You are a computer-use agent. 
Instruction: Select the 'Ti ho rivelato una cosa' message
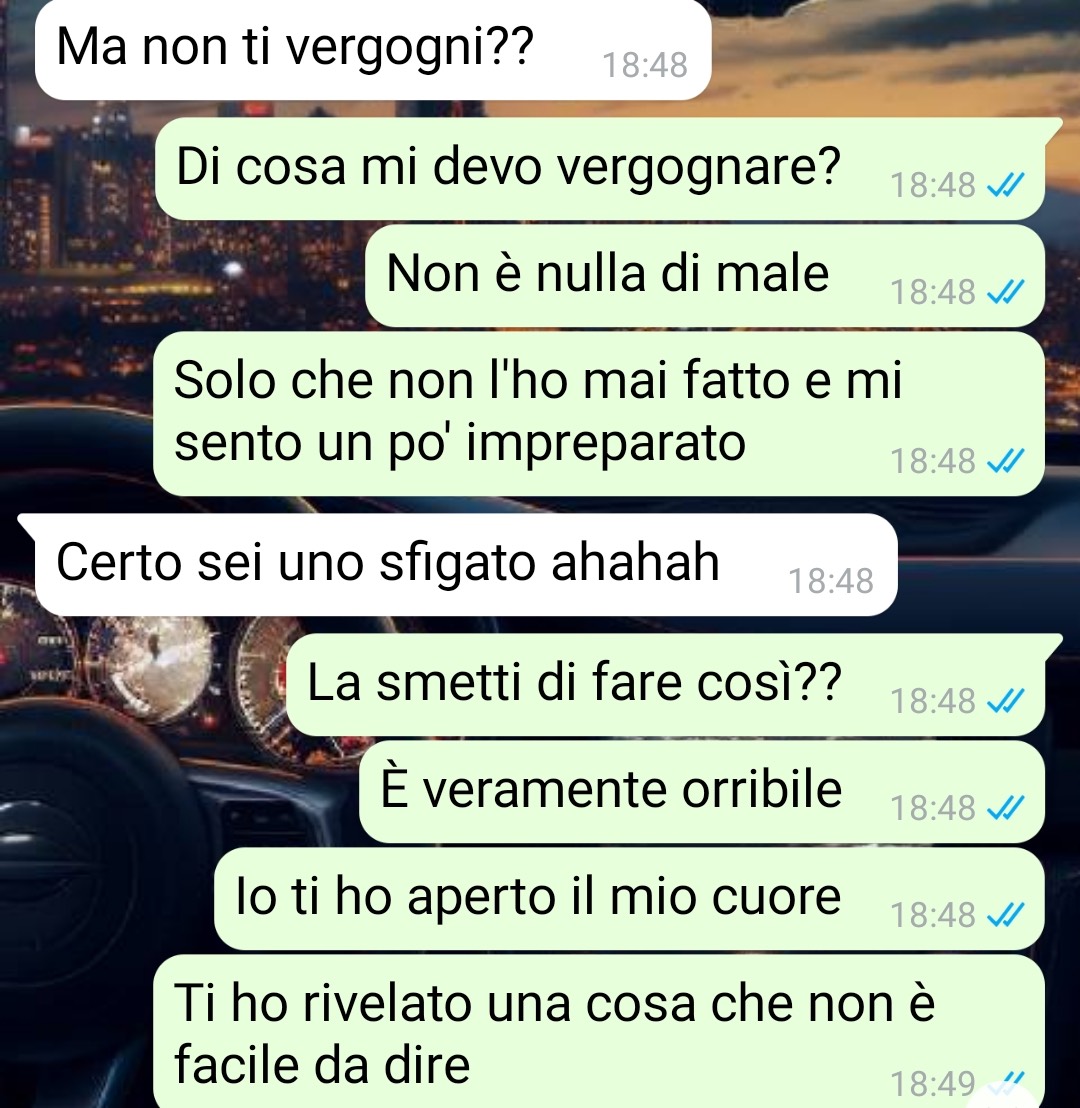click(x=599, y=1032)
